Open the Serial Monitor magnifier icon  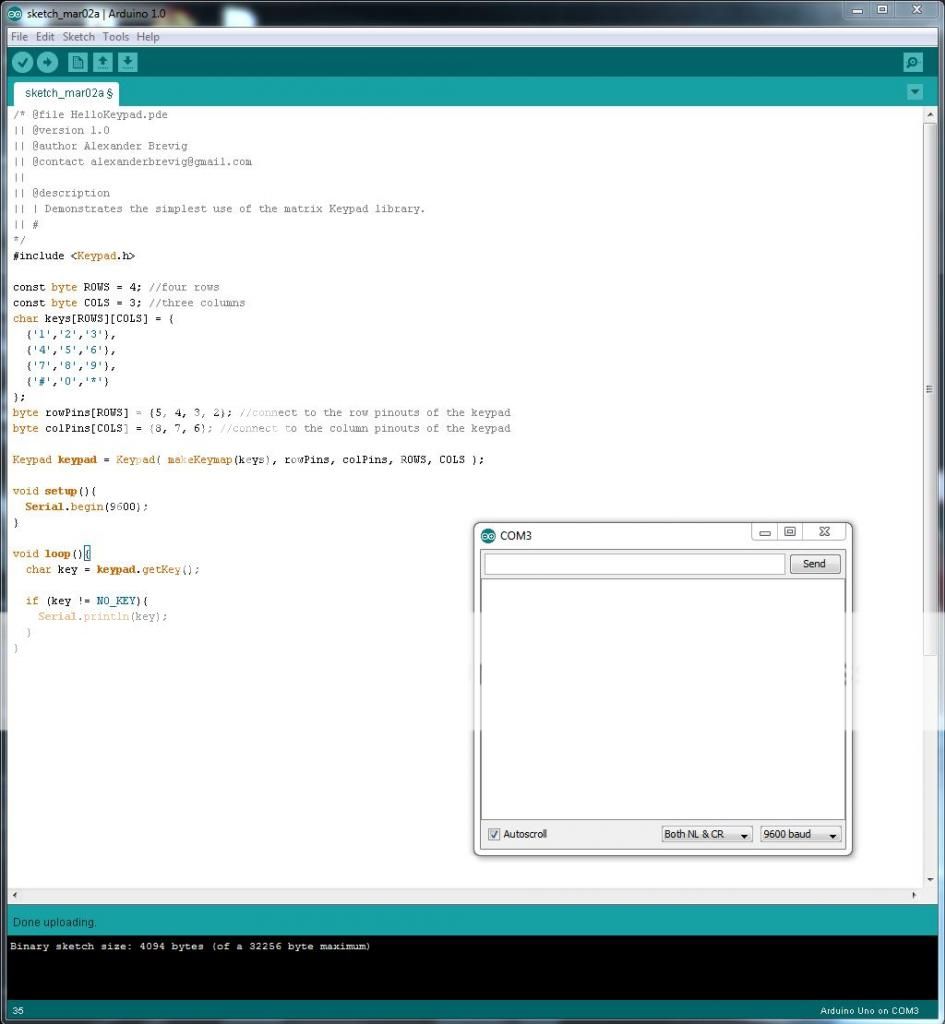[913, 62]
